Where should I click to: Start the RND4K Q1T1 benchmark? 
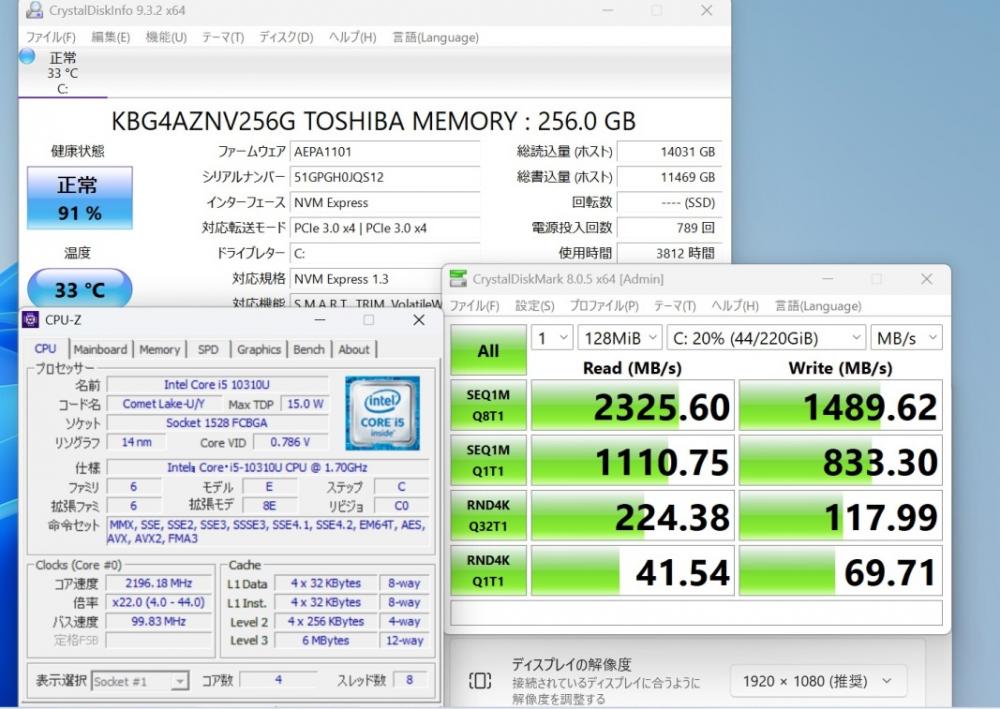[489, 571]
